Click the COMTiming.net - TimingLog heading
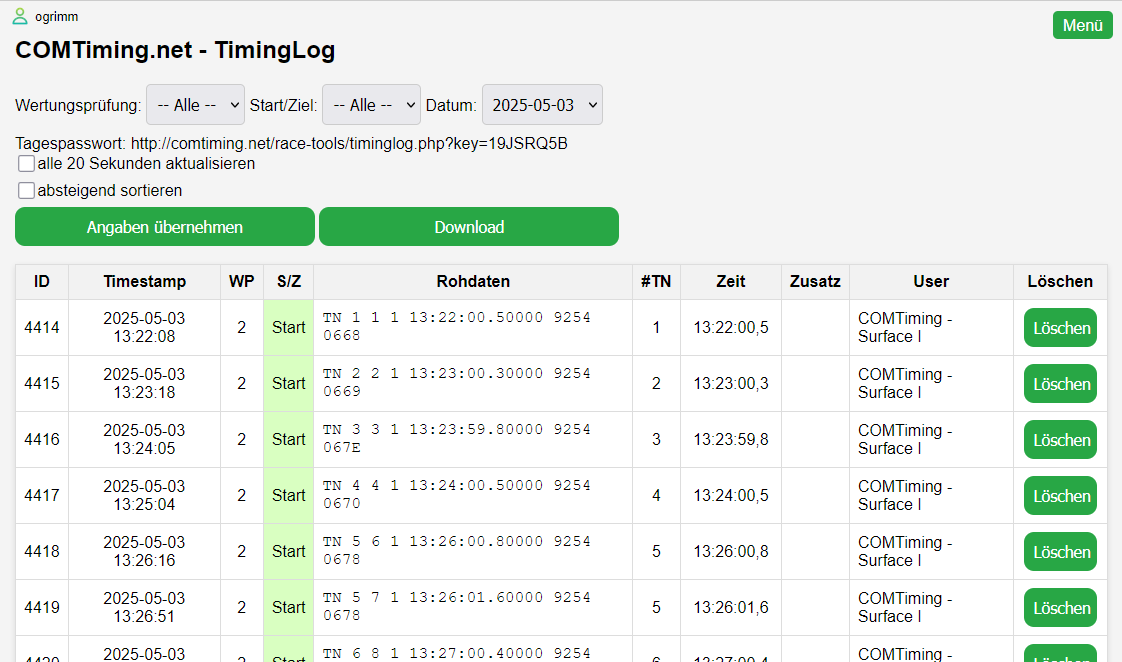Viewport: 1122px width, 662px height. point(175,50)
